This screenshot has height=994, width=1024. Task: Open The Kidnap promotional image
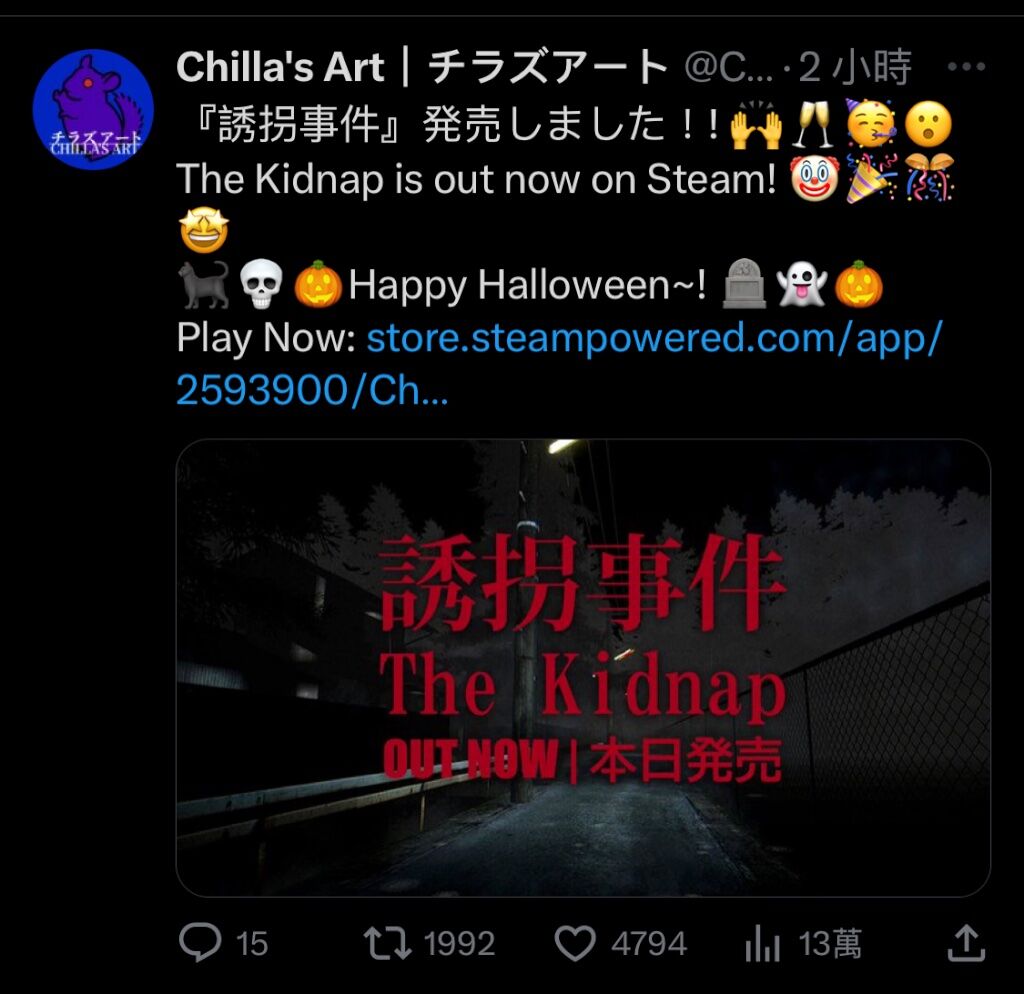tap(583, 667)
